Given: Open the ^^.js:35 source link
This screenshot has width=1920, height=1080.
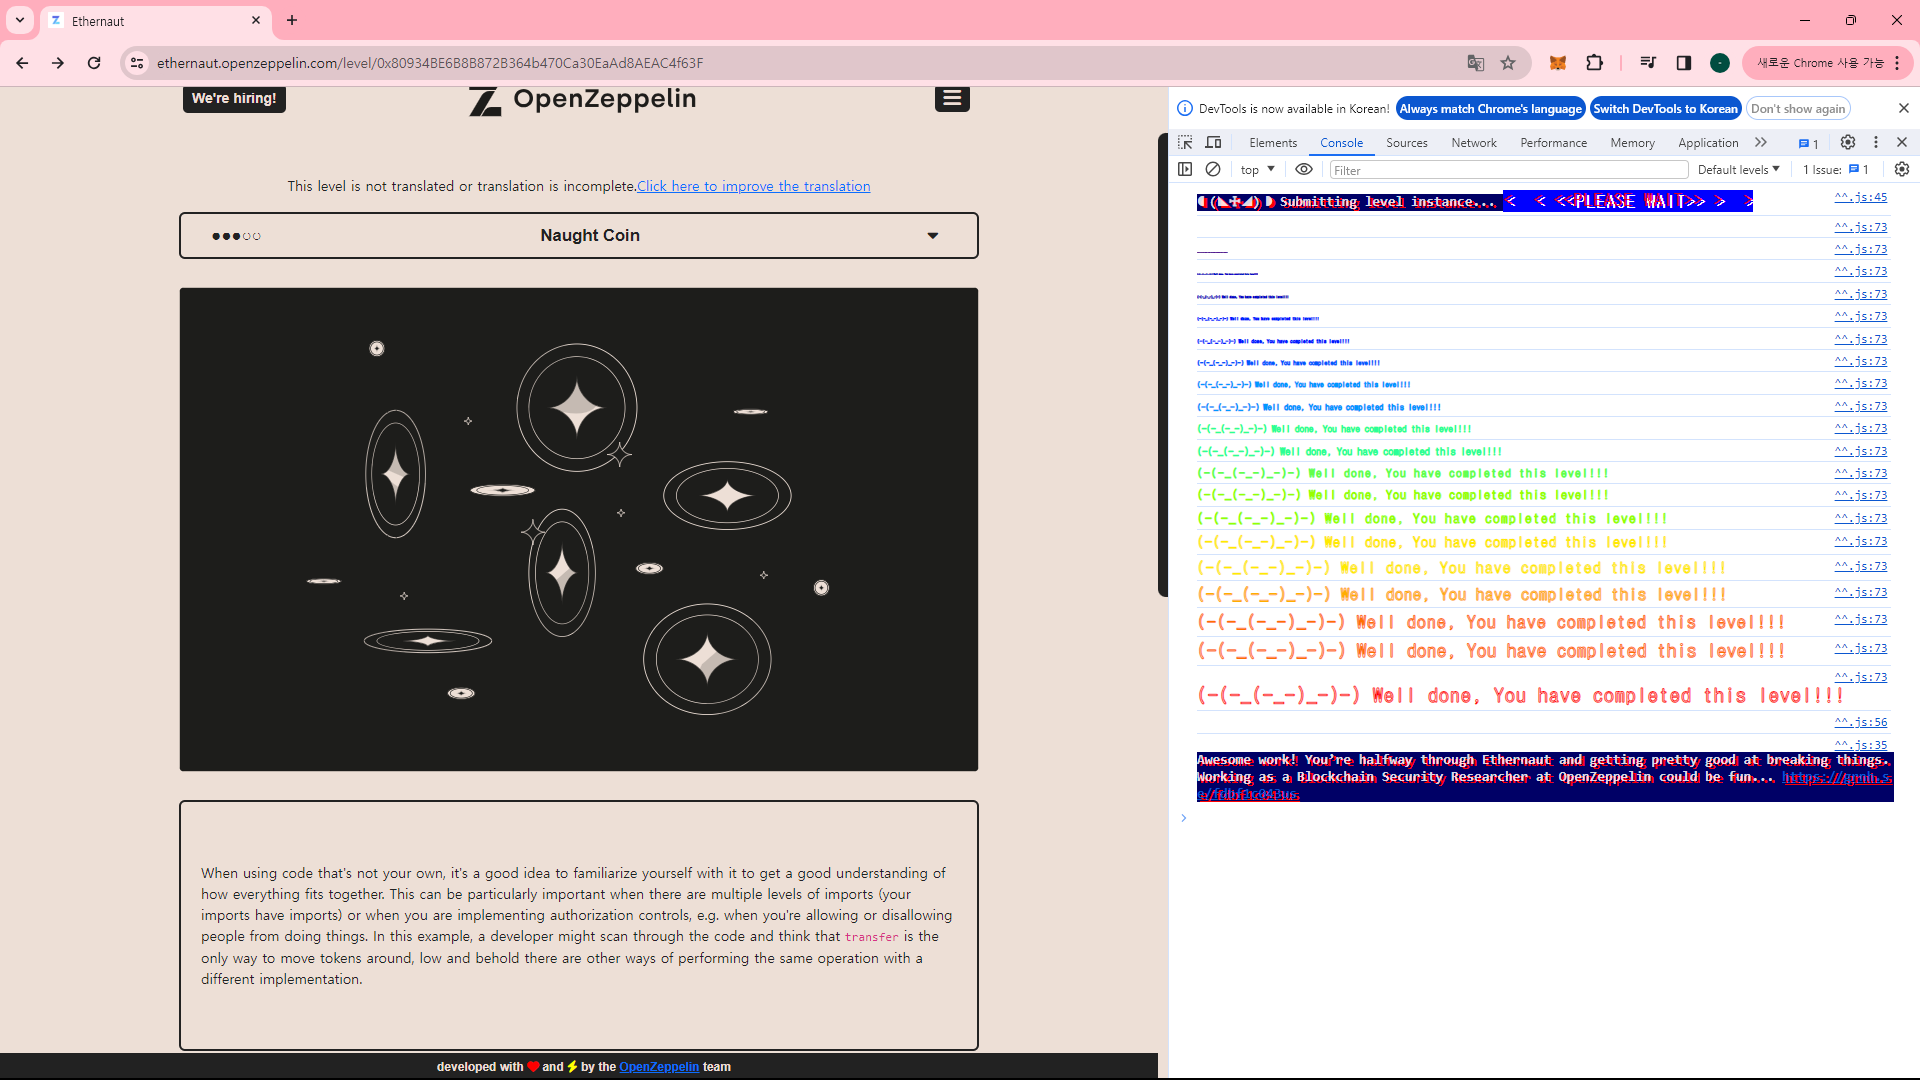Looking at the screenshot, I should coord(1860,745).
